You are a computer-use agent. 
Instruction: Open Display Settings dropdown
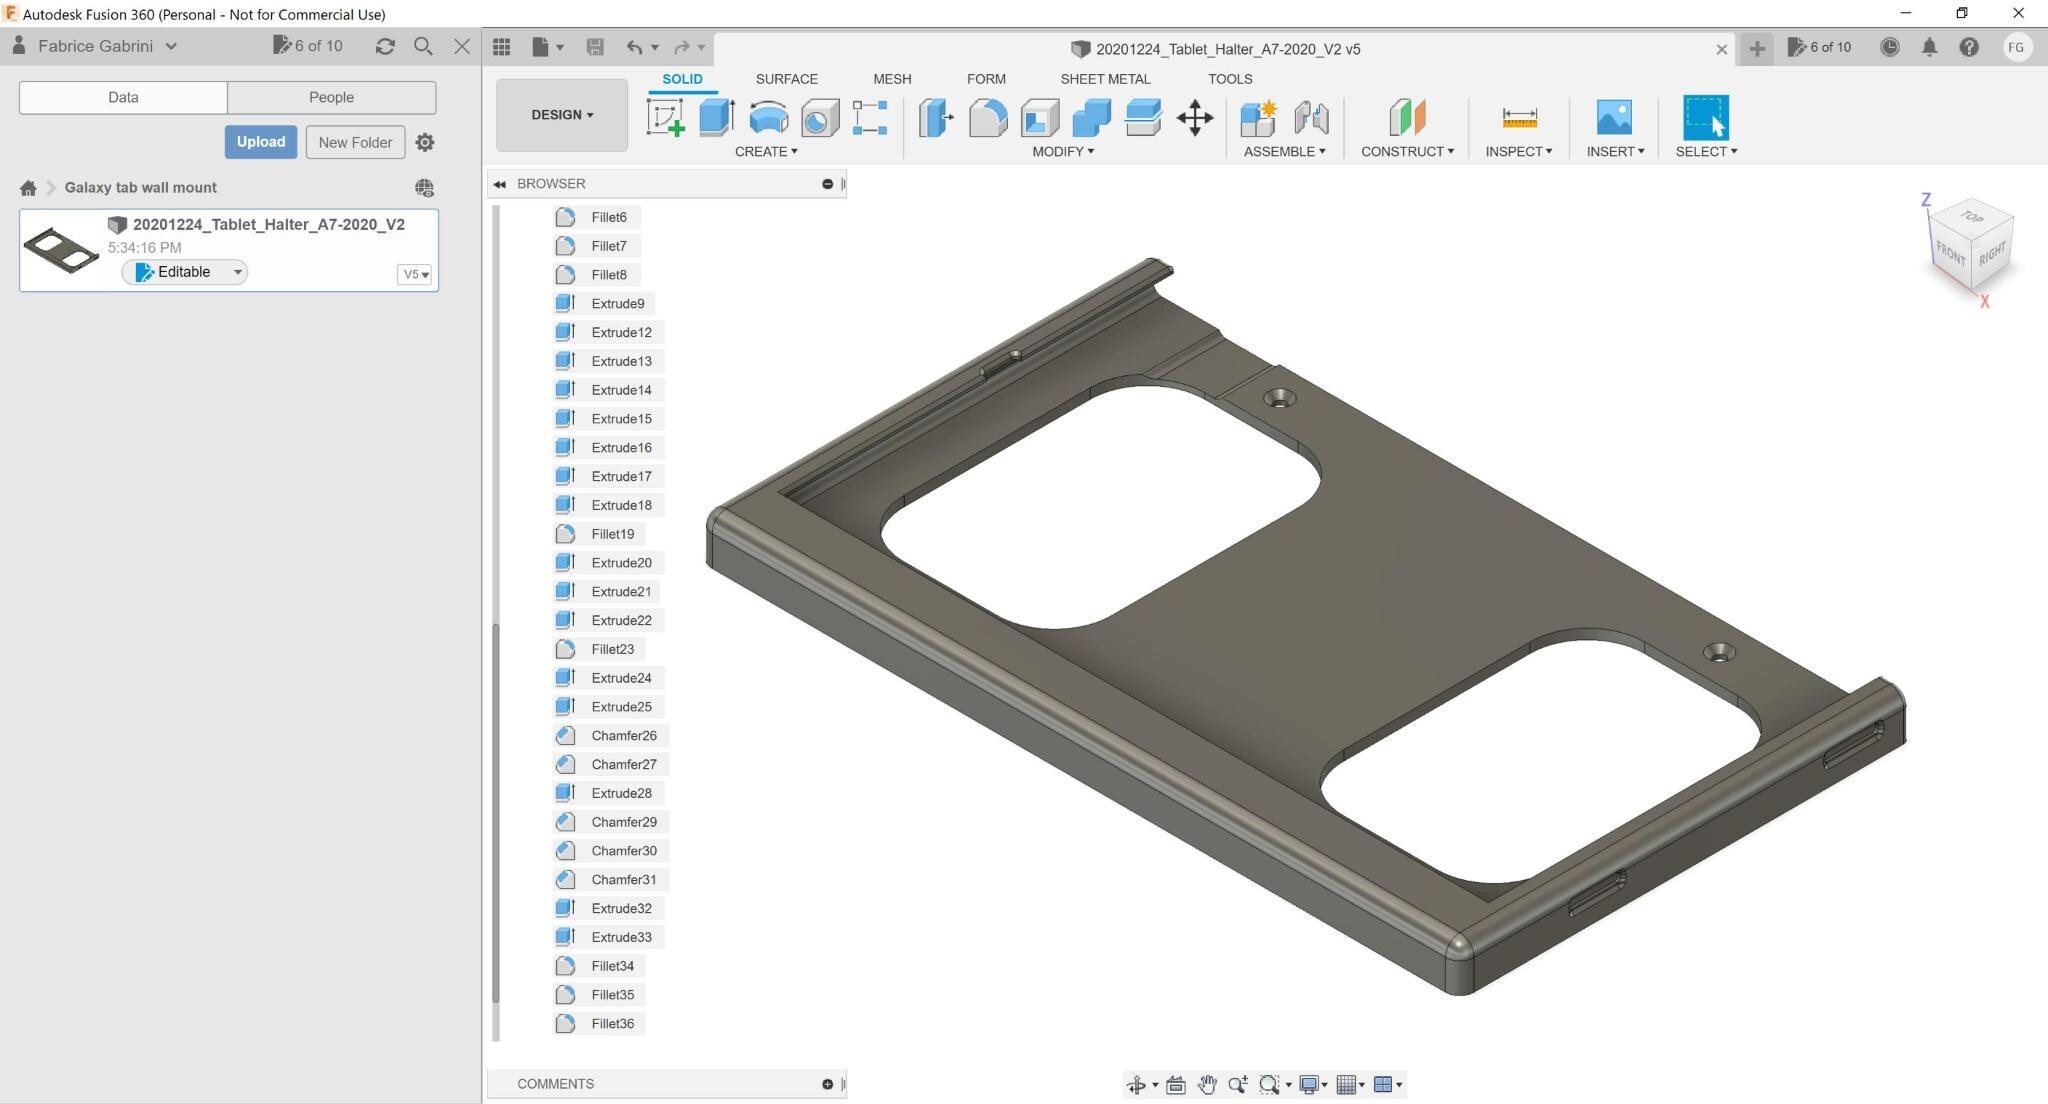pyautogui.click(x=1312, y=1085)
